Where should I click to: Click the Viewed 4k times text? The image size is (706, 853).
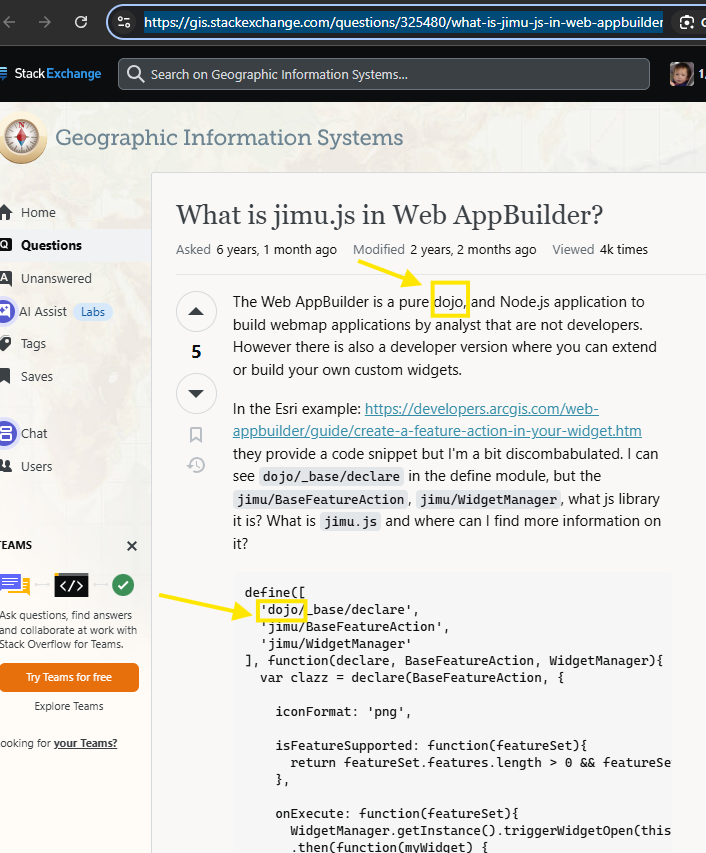pos(600,250)
